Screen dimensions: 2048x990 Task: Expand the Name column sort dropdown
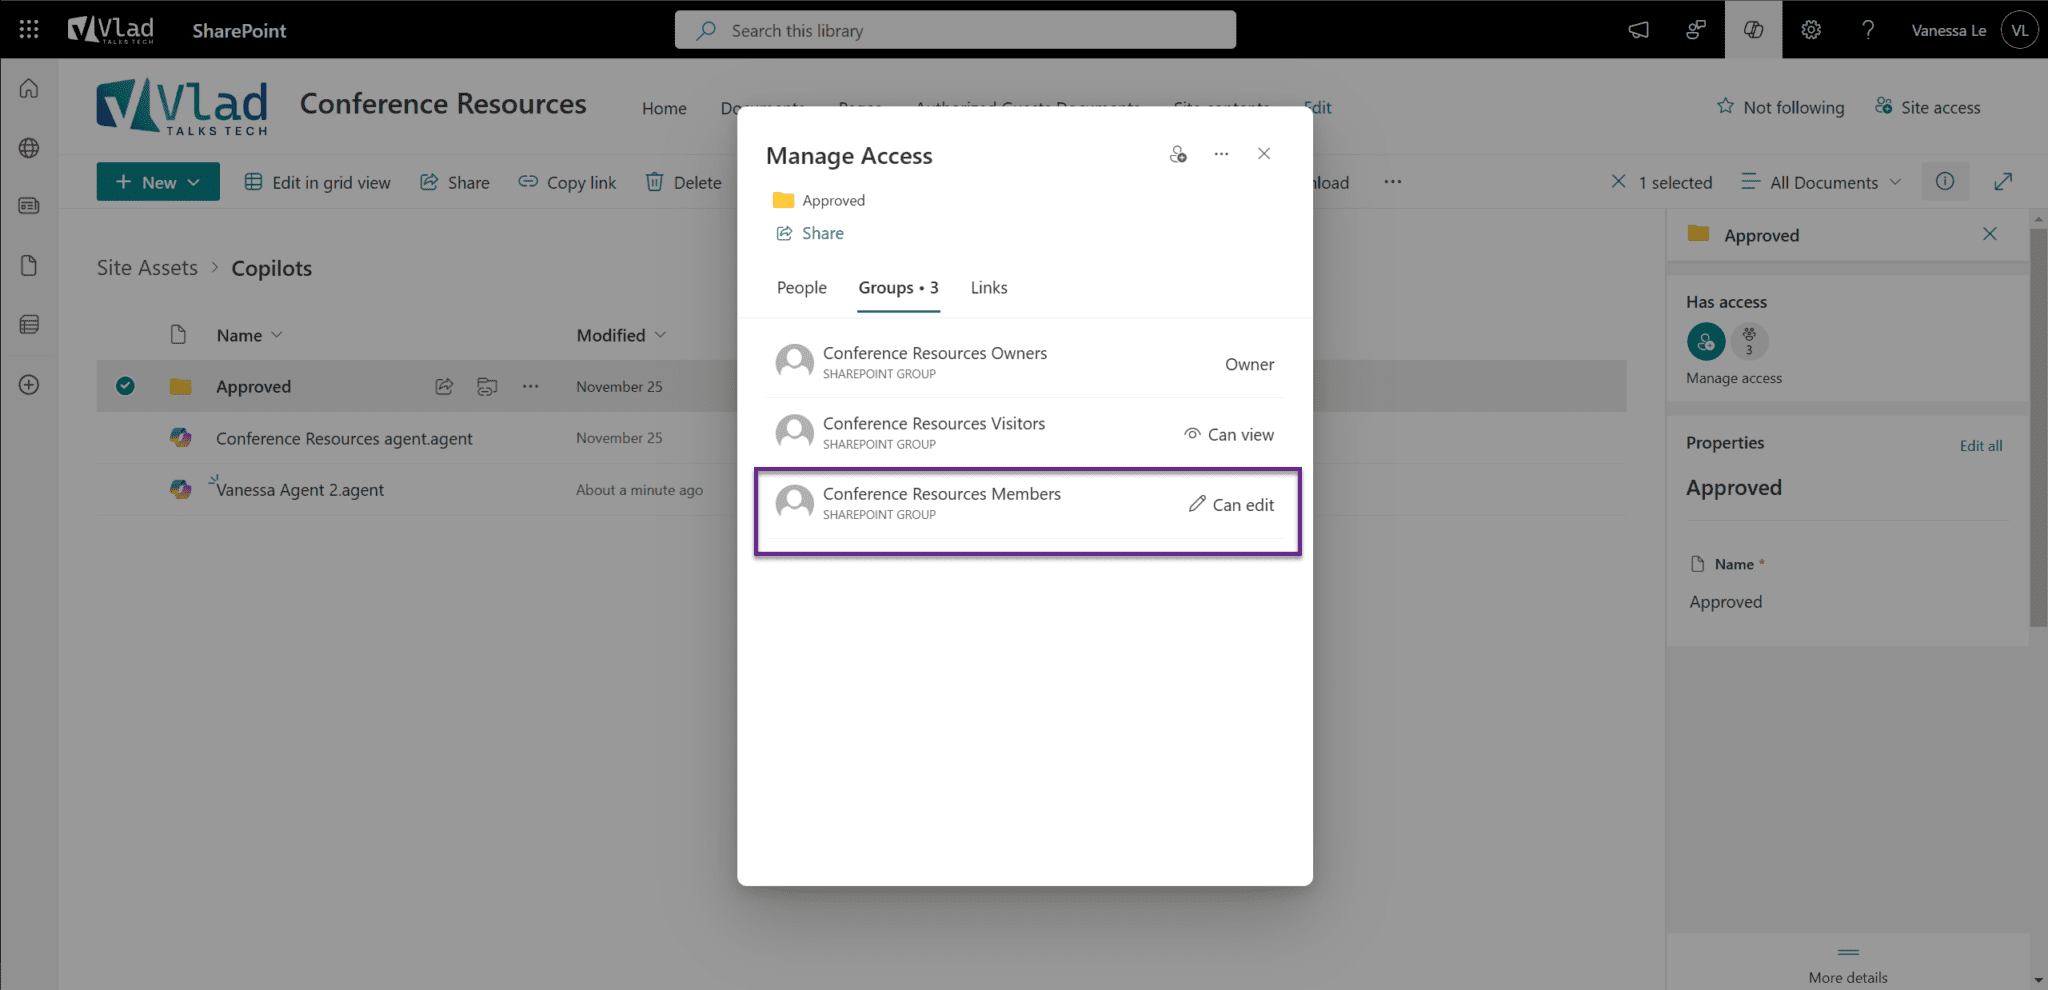pos(278,335)
